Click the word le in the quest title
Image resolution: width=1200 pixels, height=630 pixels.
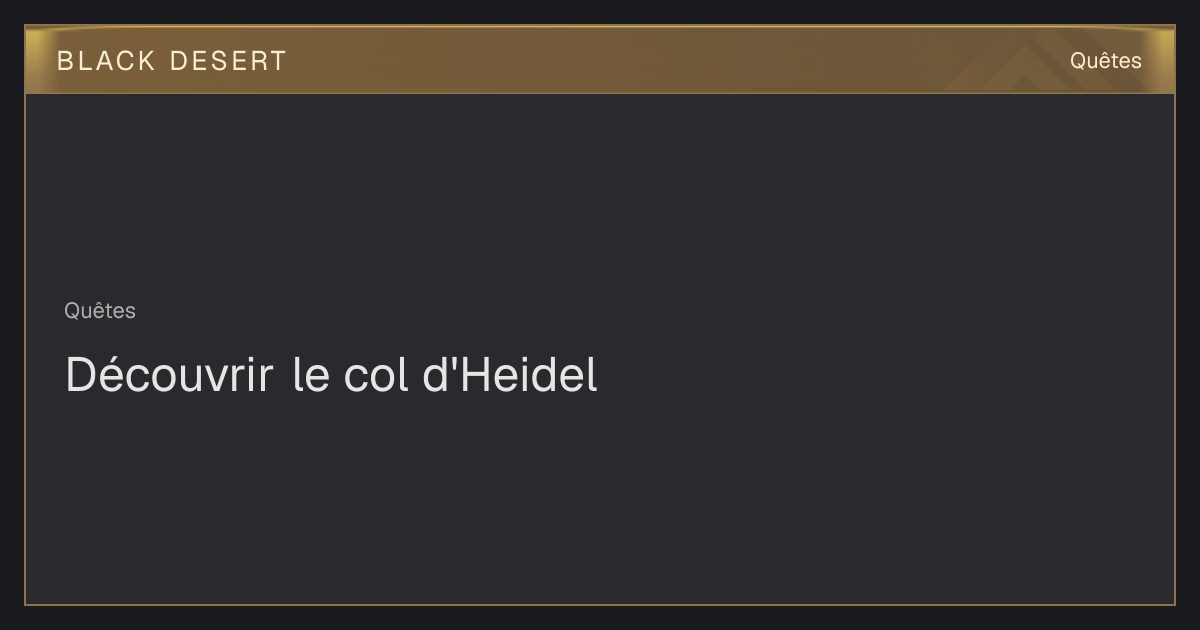coord(311,375)
